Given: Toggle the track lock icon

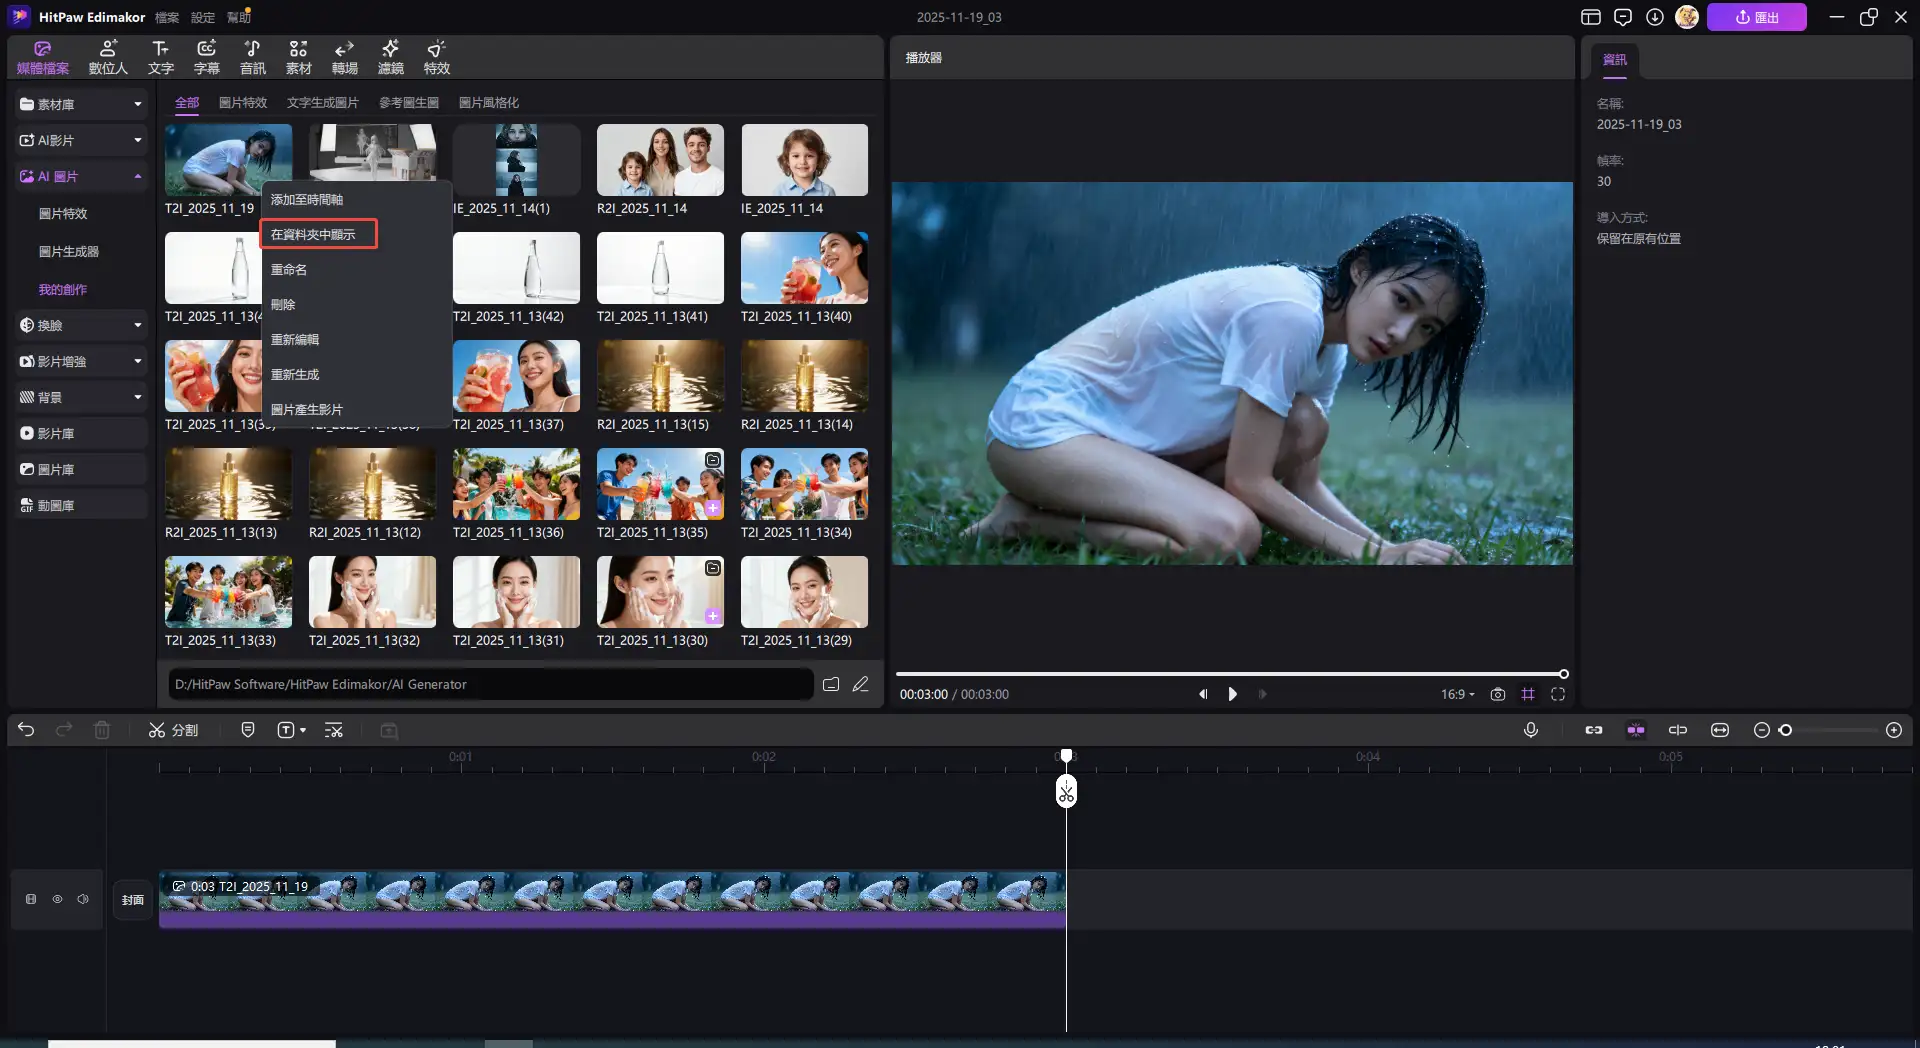Looking at the screenshot, I should coord(31,899).
